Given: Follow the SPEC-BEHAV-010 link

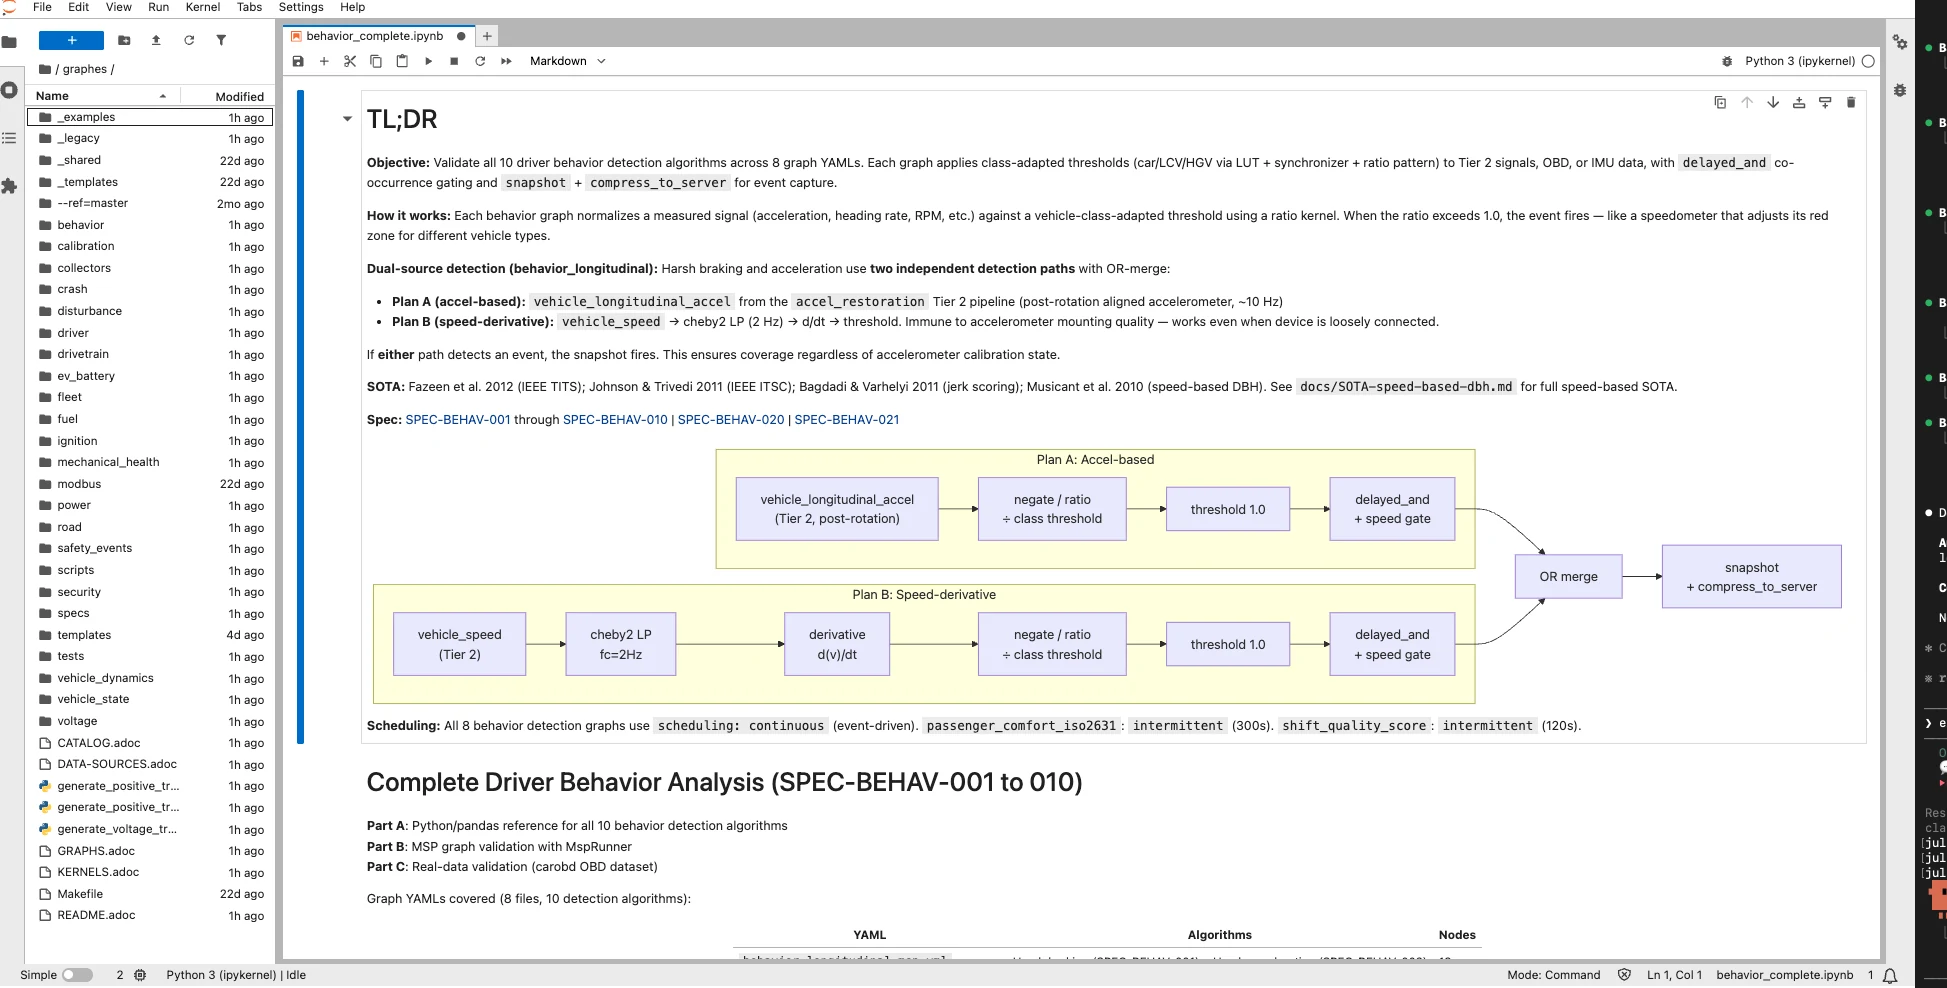Looking at the screenshot, I should 615,420.
